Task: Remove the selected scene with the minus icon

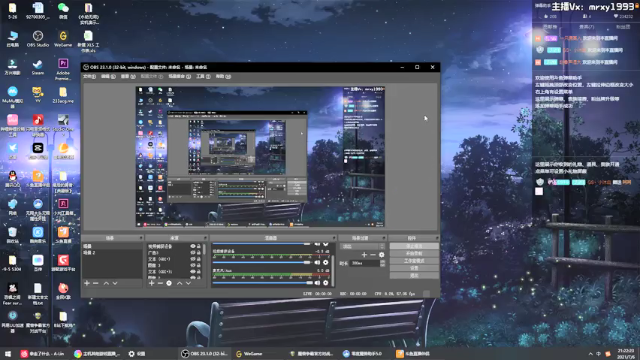Action: (x=96, y=283)
